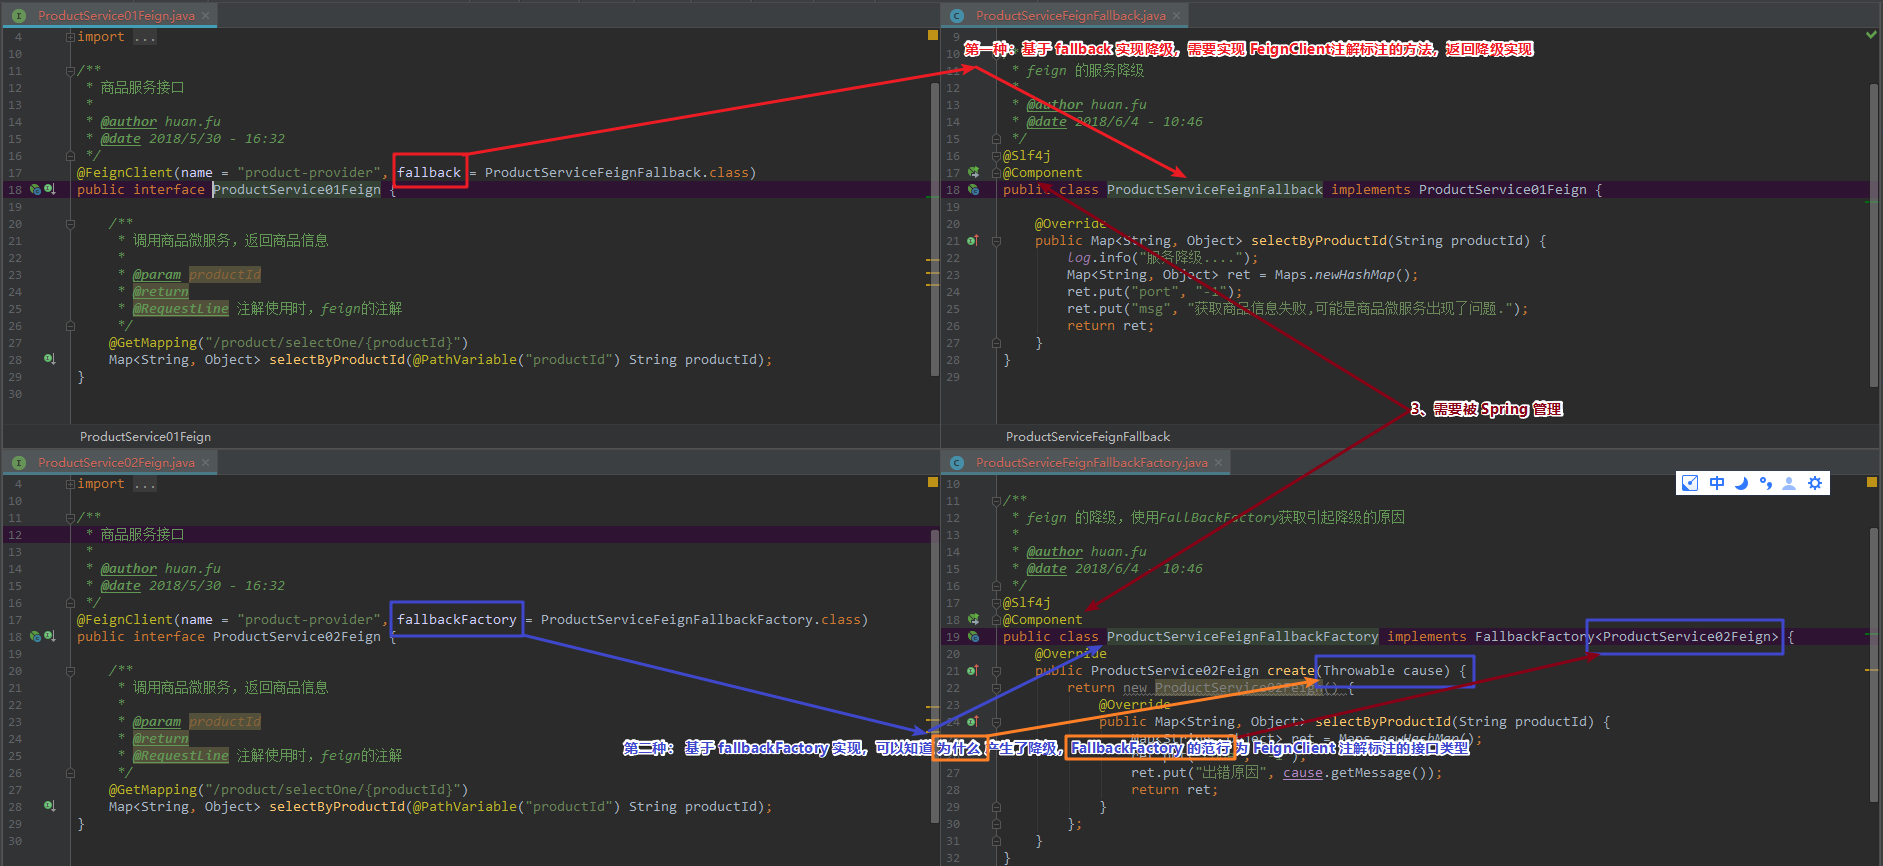Close the ProductService02Feign.java tab
The width and height of the screenshot is (1883, 866).
click(x=206, y=463)
